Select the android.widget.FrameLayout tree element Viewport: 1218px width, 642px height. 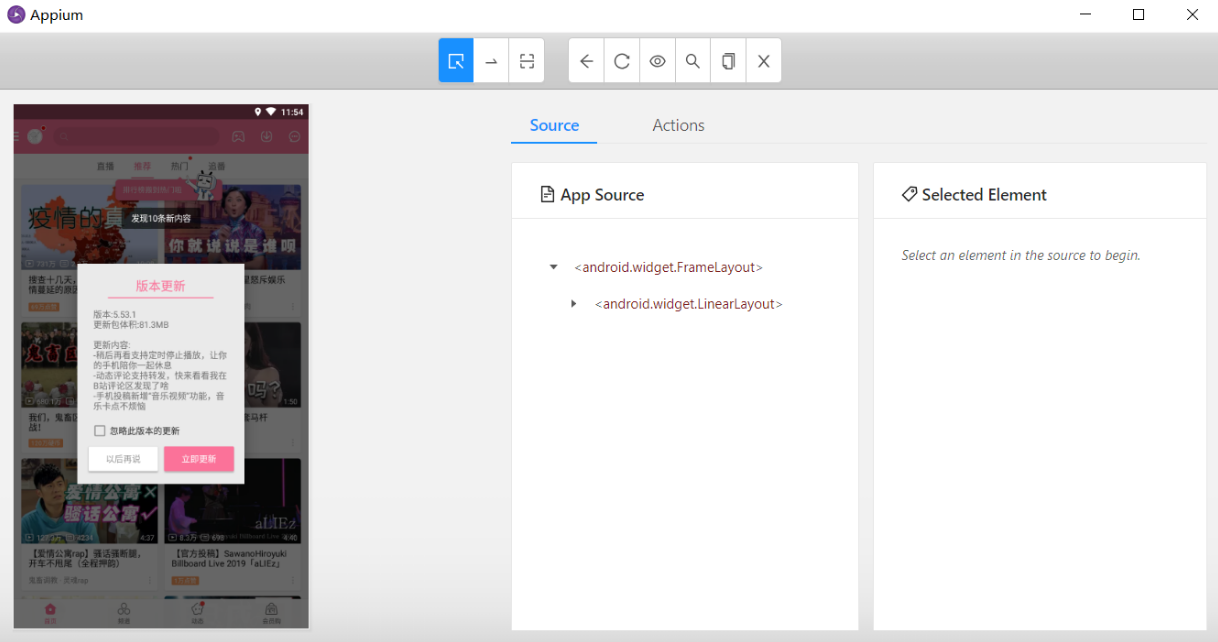tap(668, 267)
